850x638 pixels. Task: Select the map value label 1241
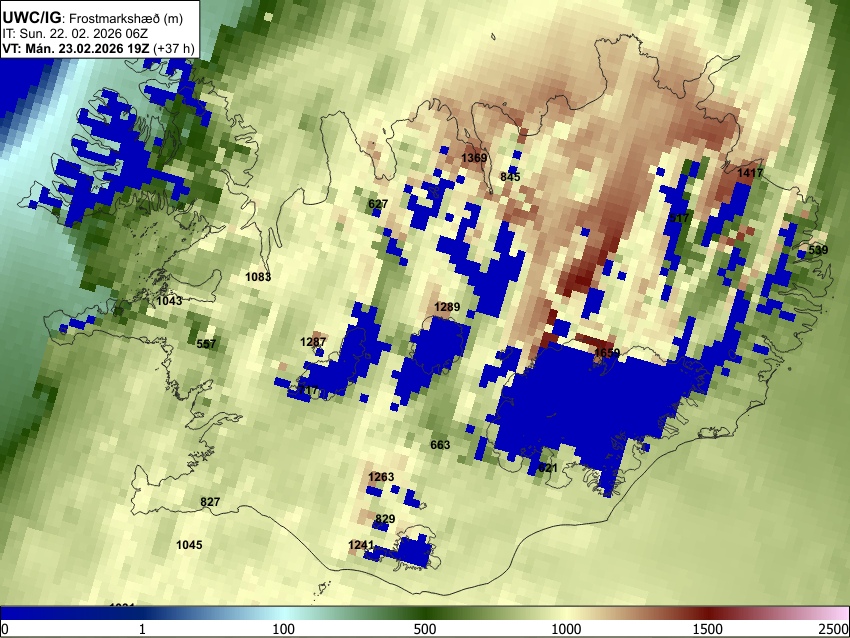[x=361, y=545]
